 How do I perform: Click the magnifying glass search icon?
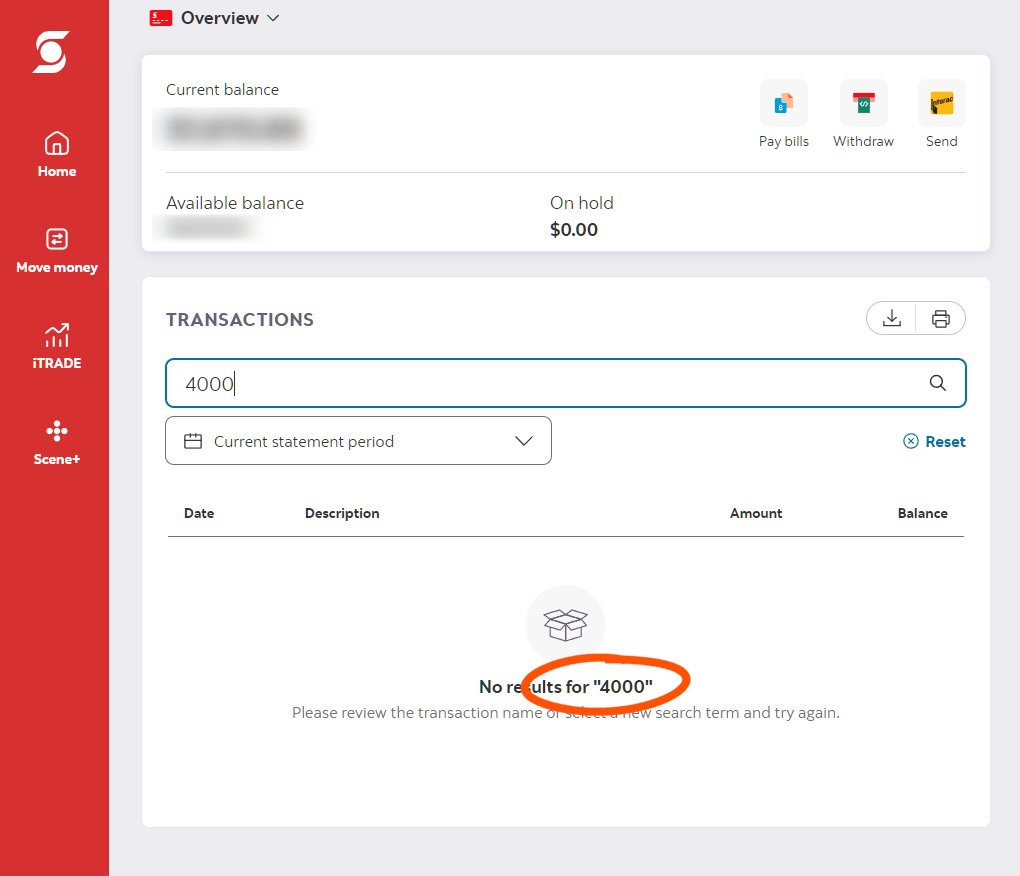(x=937, y=383)
